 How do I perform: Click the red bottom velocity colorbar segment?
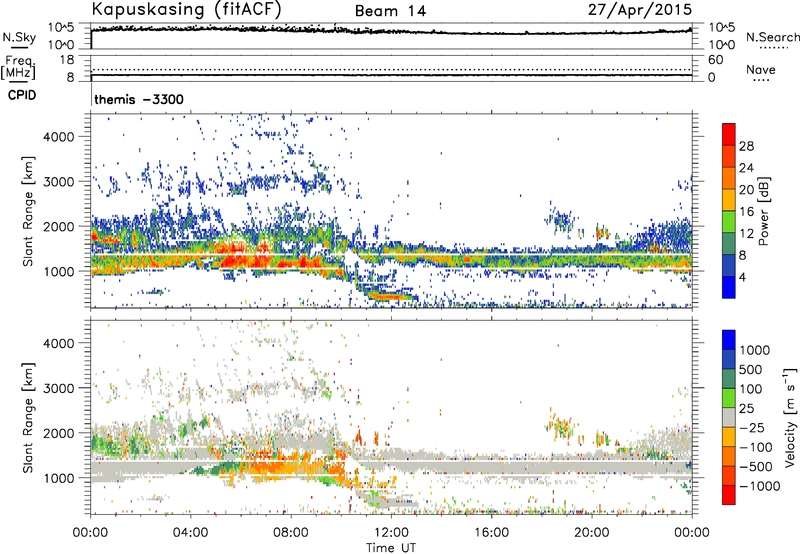pyautogui.click(x=729, y=495)
